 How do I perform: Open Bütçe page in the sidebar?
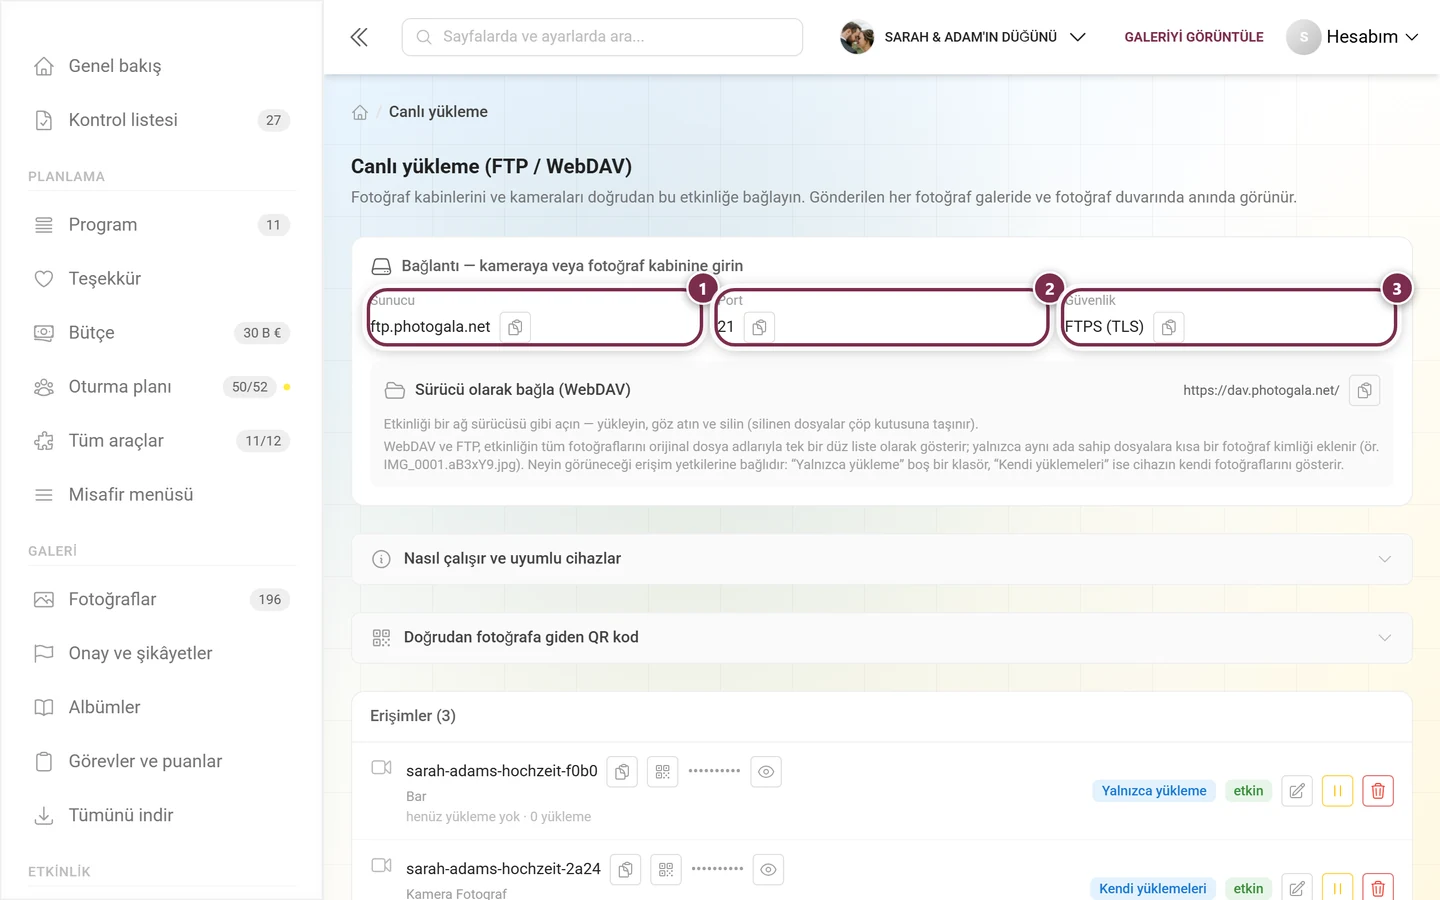(161, 333)
